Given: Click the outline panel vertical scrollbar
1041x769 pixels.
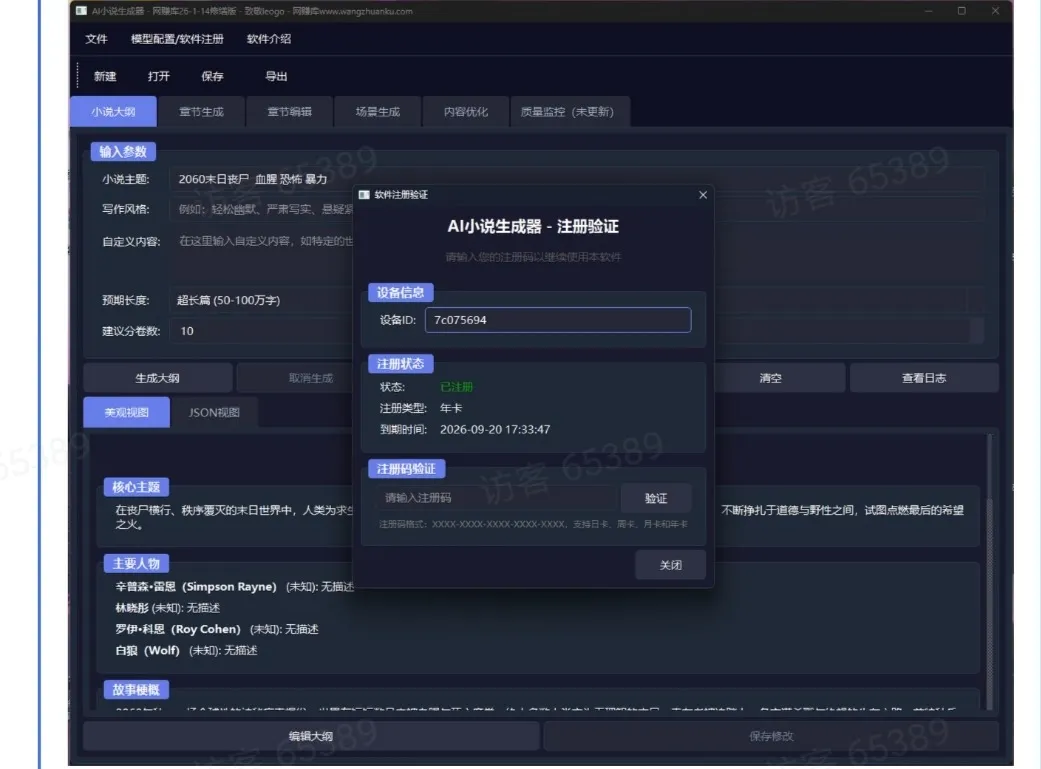Looking at the screenshot, I should coord(989,571).
